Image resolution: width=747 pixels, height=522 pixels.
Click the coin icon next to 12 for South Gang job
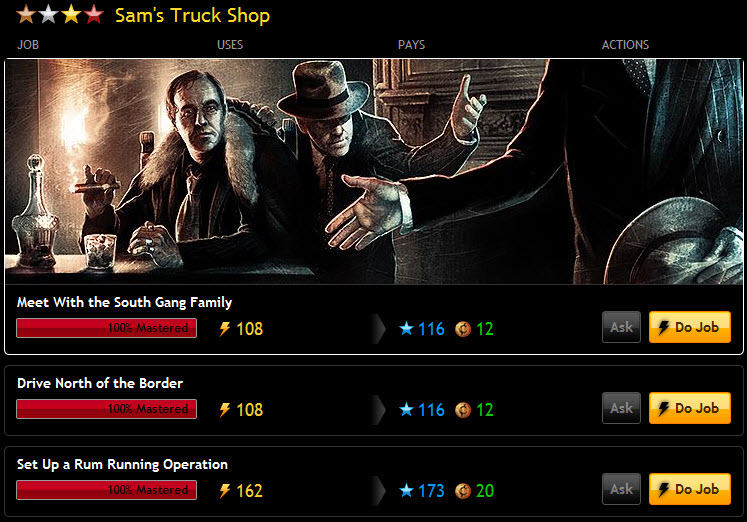point(463,329)
